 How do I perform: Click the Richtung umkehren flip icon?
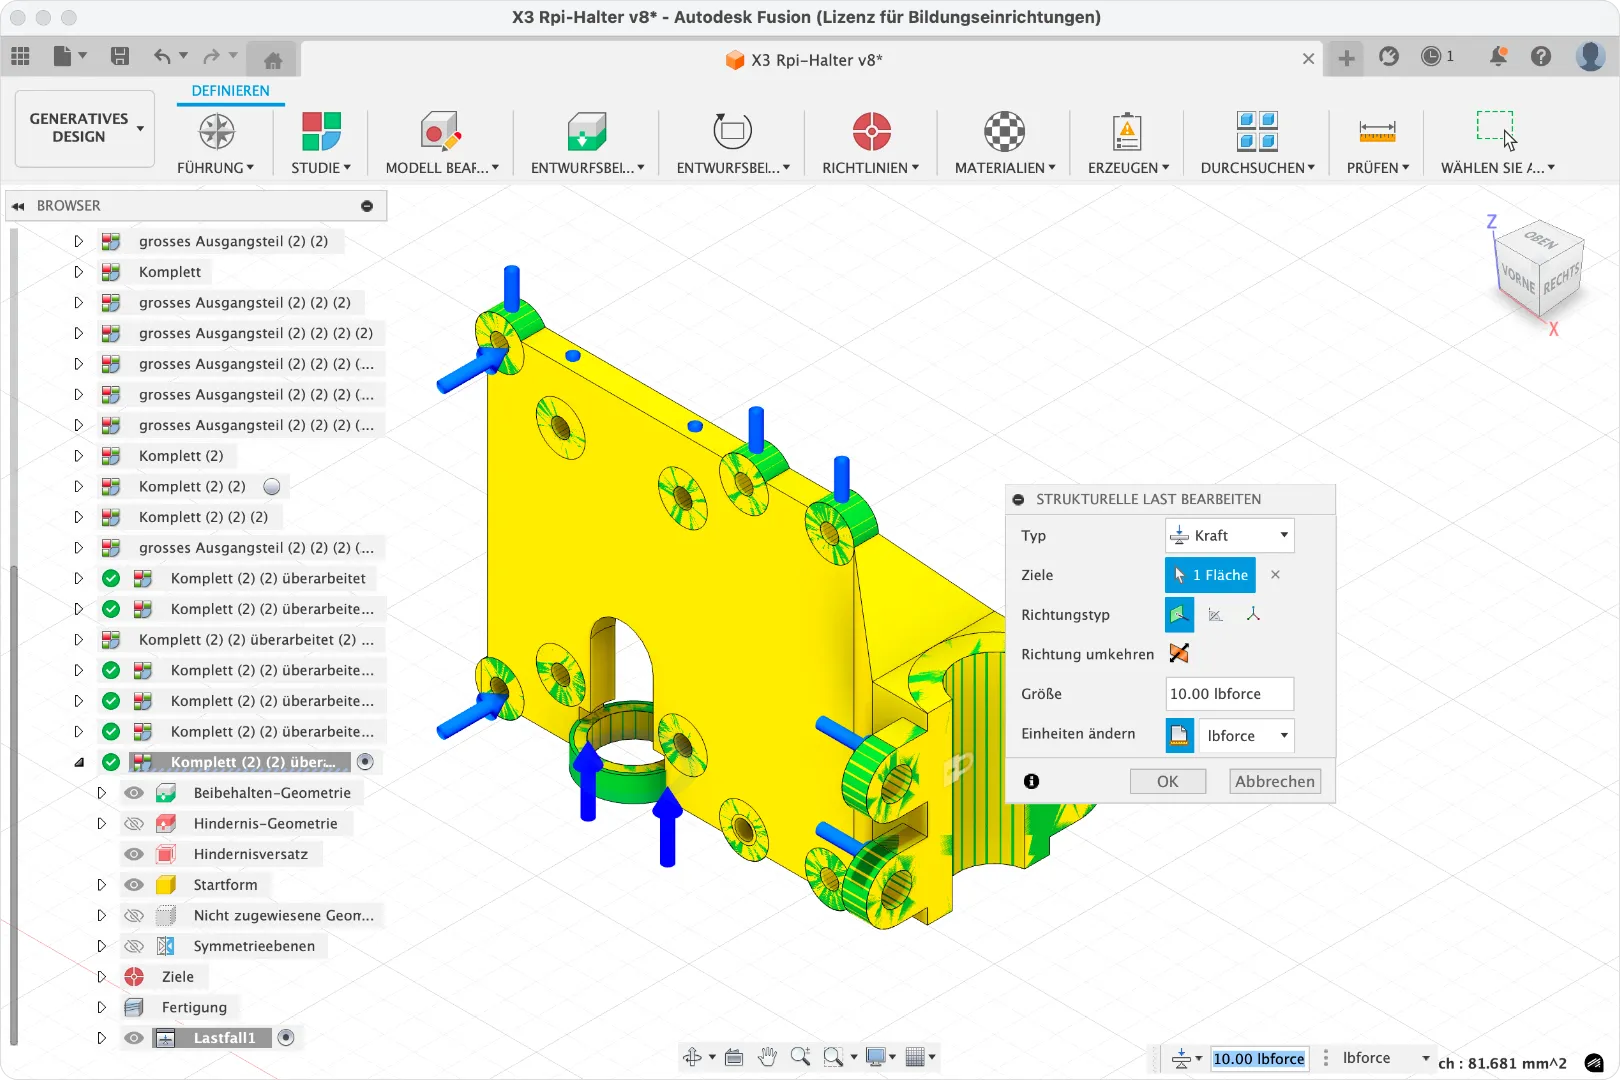click(x=1179, y=653)
